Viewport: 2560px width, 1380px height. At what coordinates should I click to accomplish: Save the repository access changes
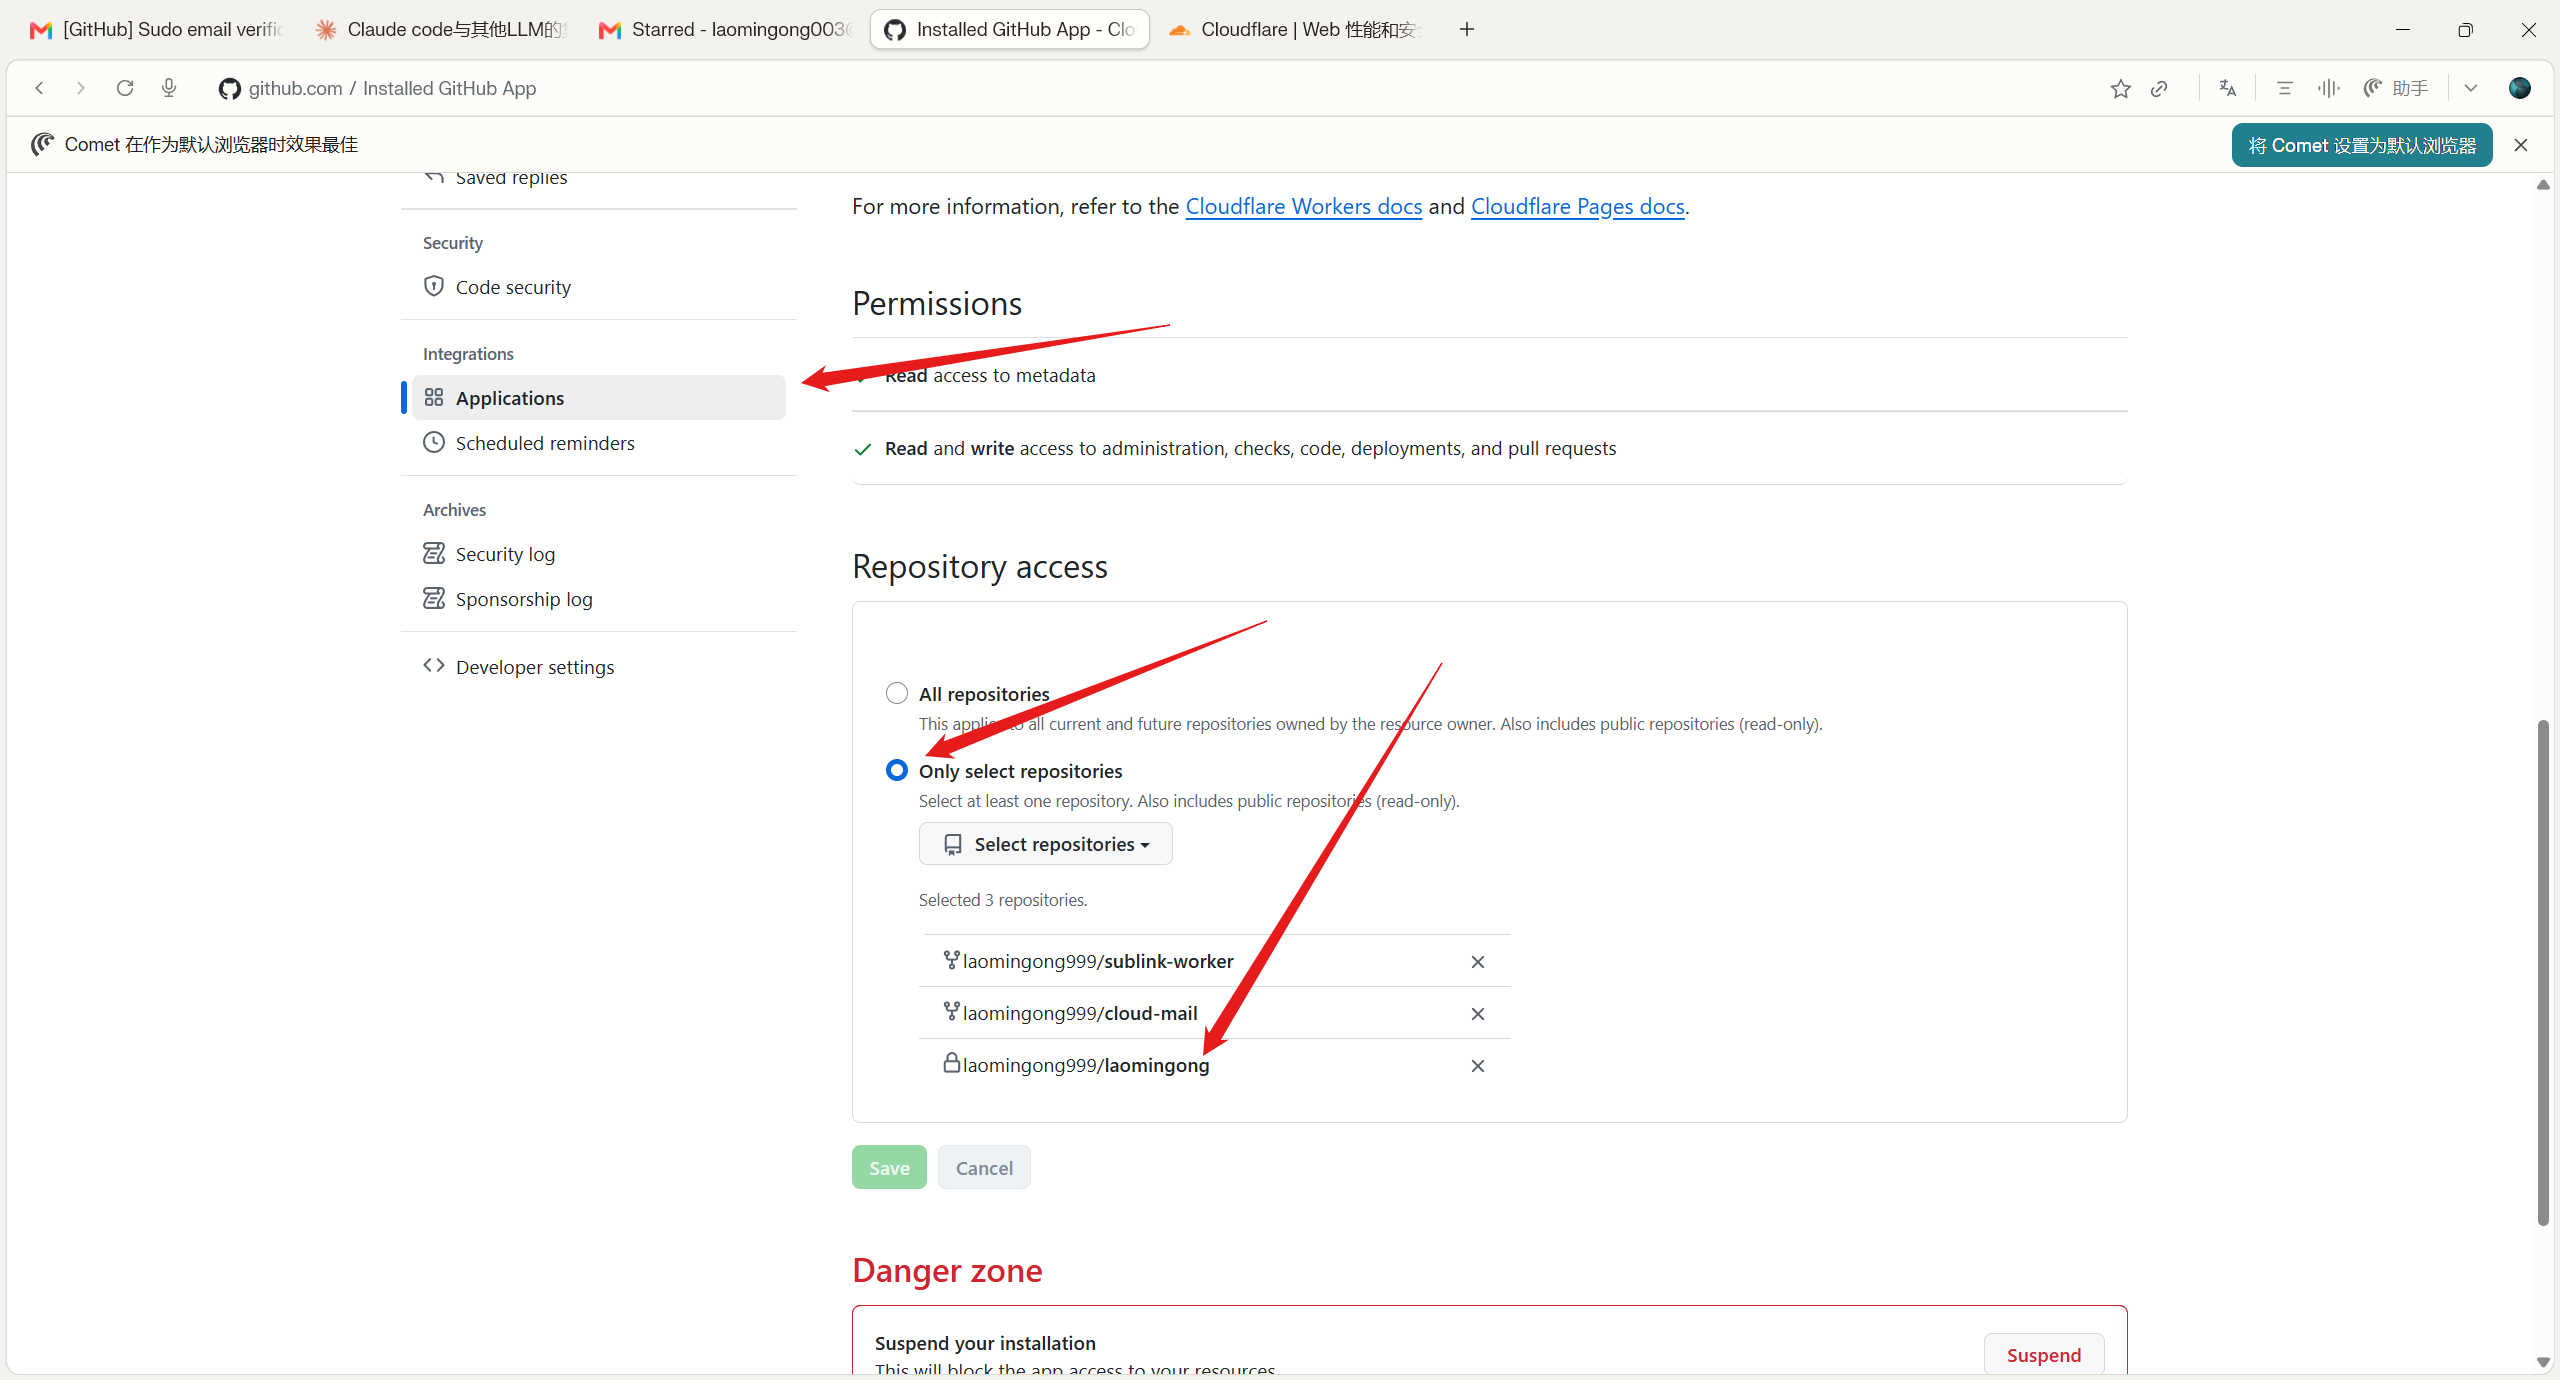[x=889, y=1168]
